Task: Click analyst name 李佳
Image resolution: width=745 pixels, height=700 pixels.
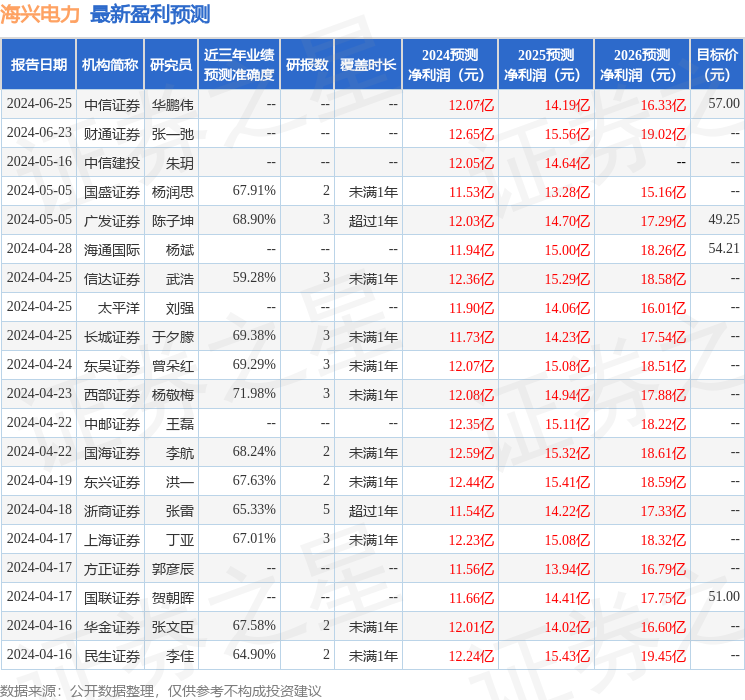Action: tap(180, 656)
